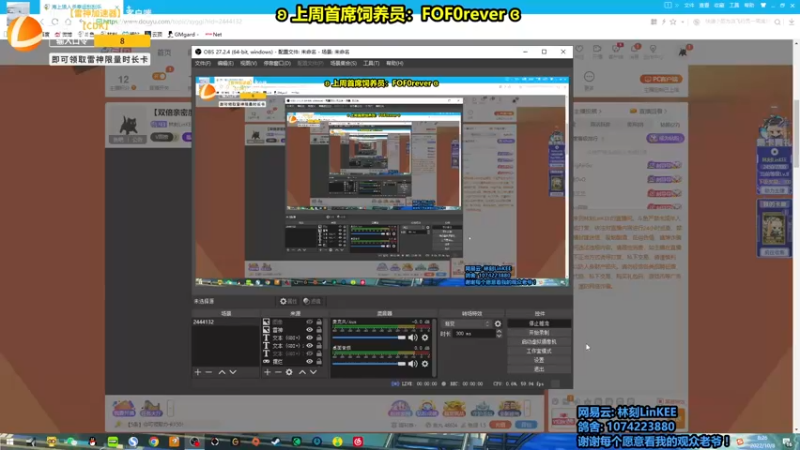Open the 视图(V) menu in OBS
This screenshot has width=800, height=450.
click(248, 63)
